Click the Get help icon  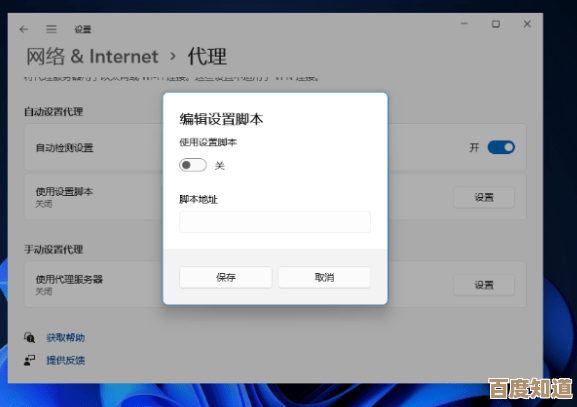29,337
